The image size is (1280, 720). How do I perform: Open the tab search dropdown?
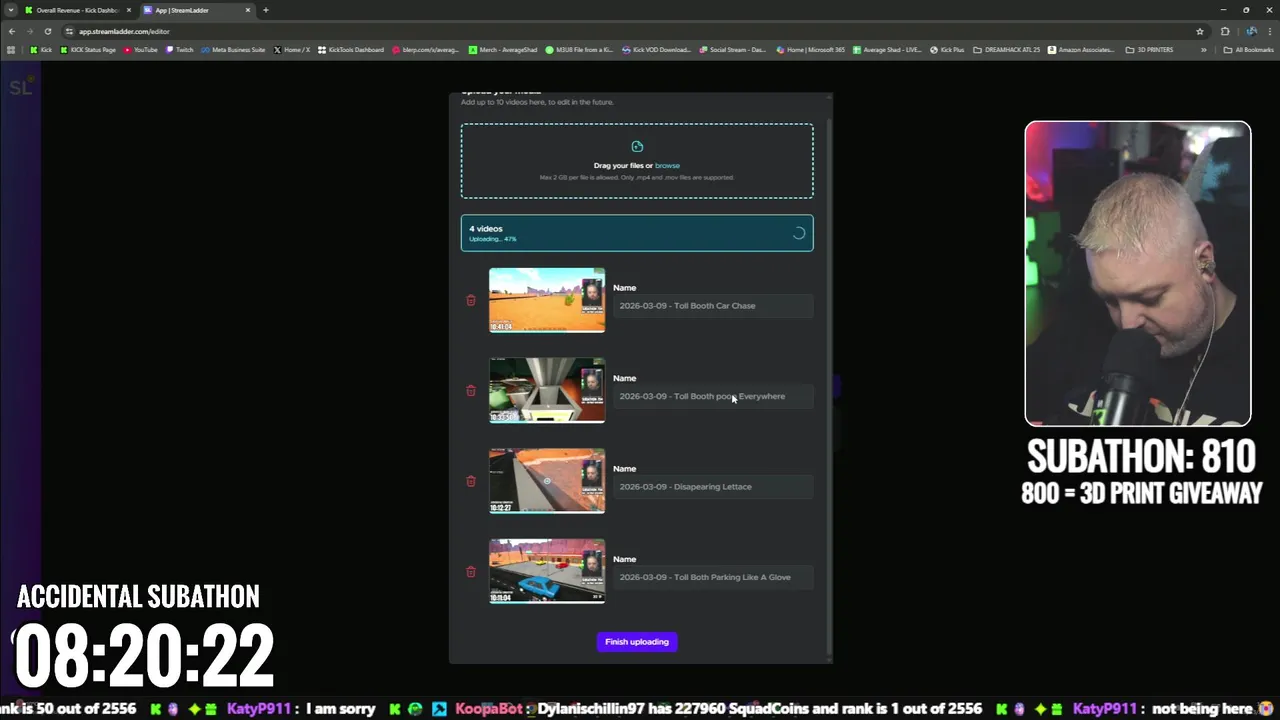pyautogui.click(x=10, y=10)
